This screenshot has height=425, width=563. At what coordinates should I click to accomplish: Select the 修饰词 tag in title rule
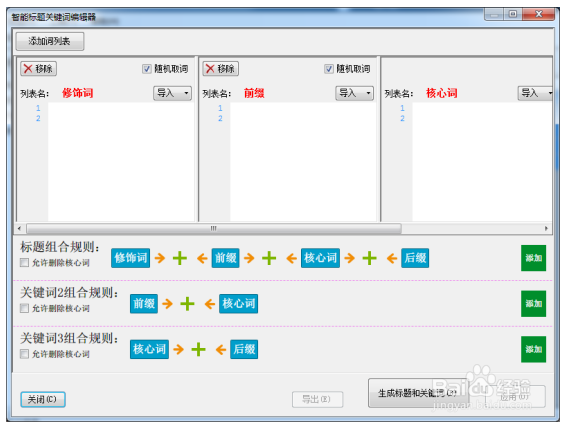pos(131,258)
